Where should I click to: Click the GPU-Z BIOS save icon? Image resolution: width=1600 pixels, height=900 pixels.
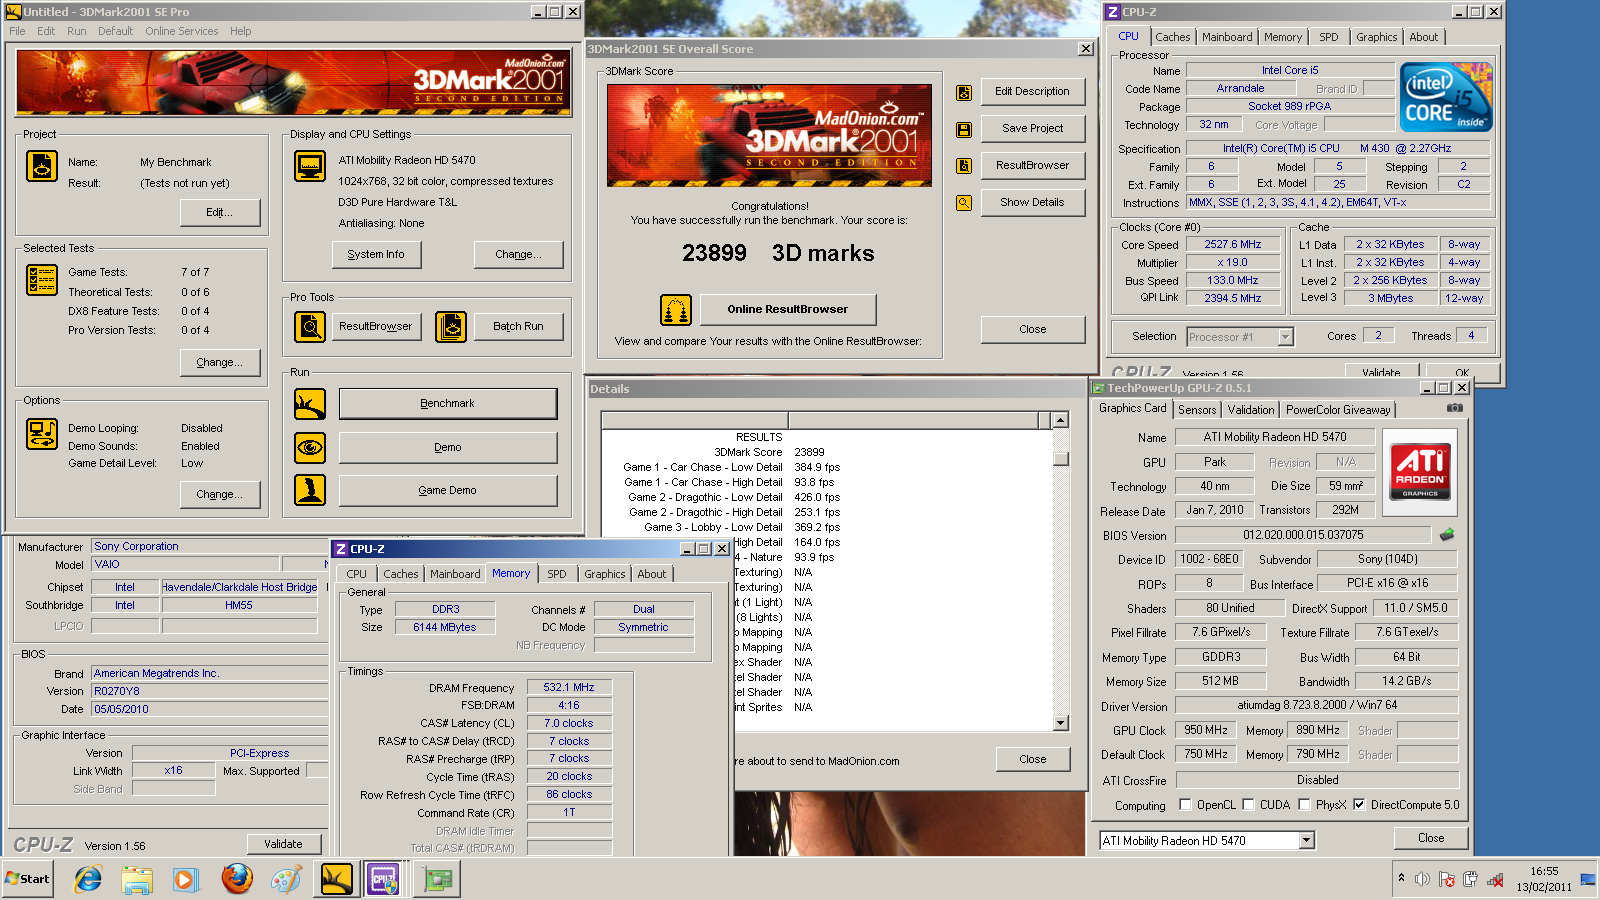[1447, 535]
